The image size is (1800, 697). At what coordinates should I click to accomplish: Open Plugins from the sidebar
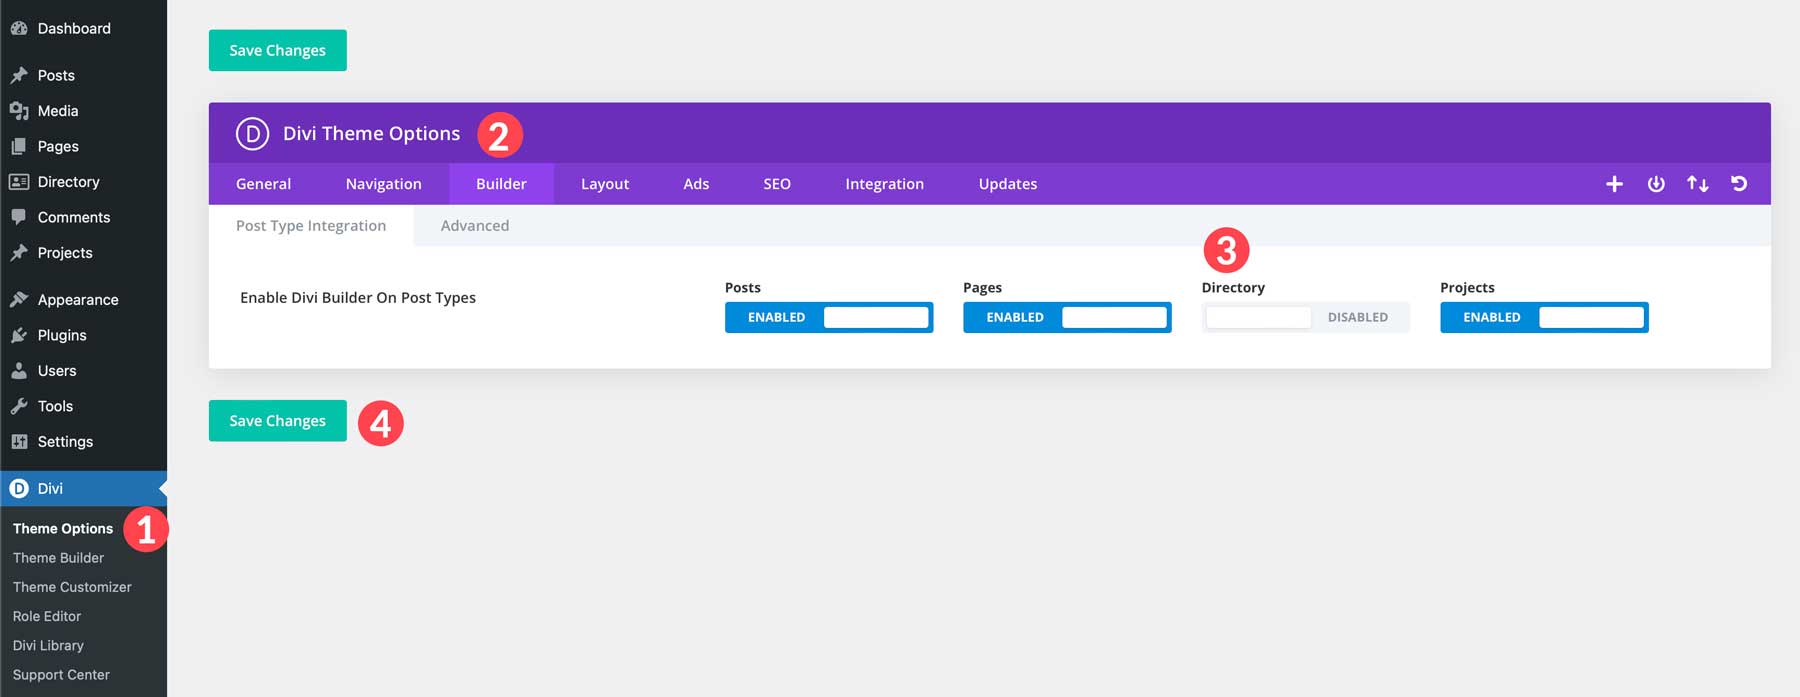pyautogui.click(x=62, y=335)
